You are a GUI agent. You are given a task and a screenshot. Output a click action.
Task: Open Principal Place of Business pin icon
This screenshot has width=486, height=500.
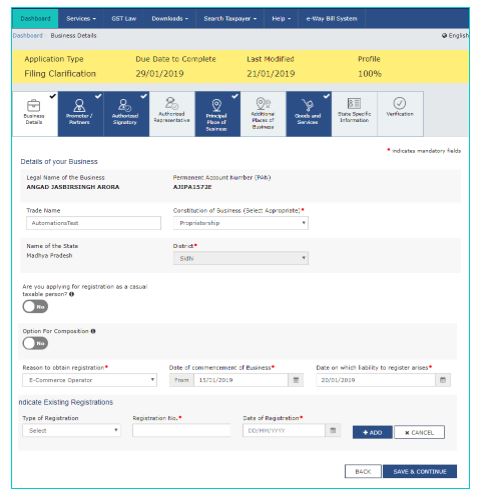click(x=217, y=105)
